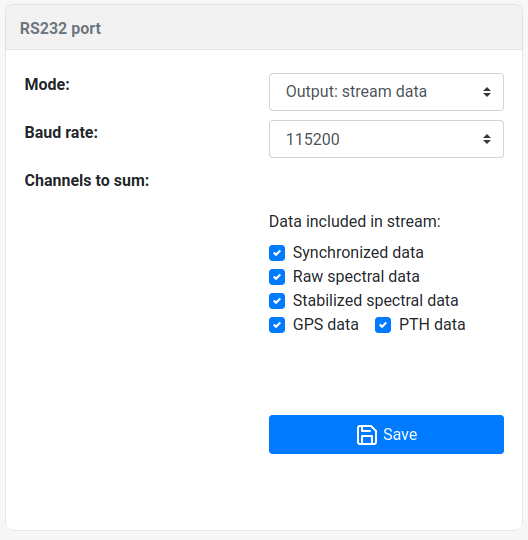Disable the GPS data checkbox
Viewport: 528px width, 540px height.
tap(277, 325)
